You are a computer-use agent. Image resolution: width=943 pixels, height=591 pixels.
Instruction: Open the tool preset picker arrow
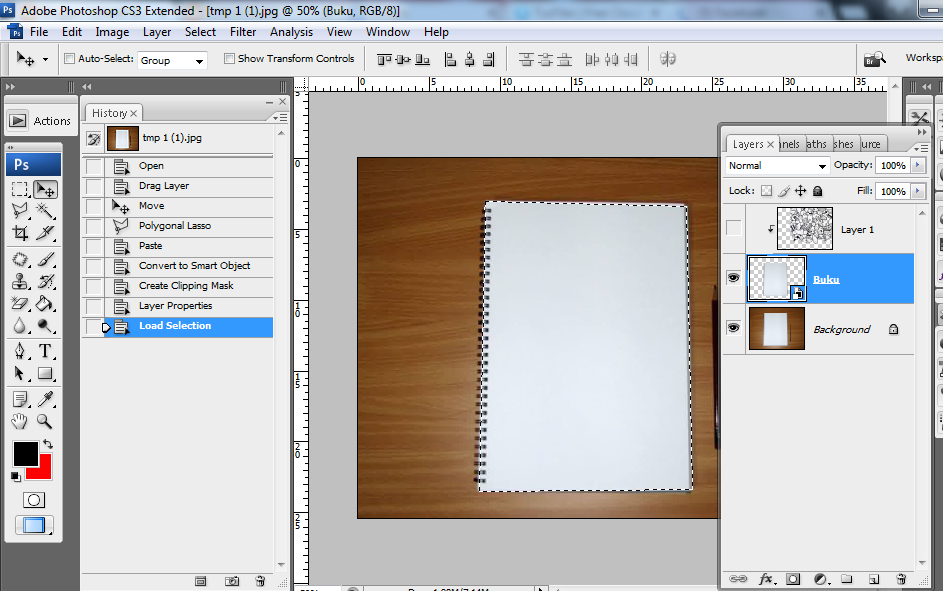[45, 60]
